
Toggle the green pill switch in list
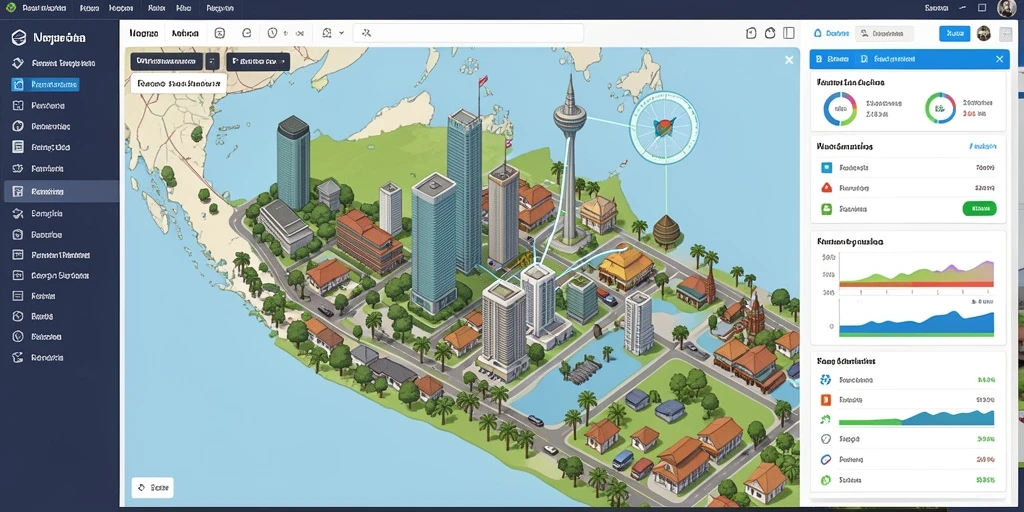(x=980, y=209)
